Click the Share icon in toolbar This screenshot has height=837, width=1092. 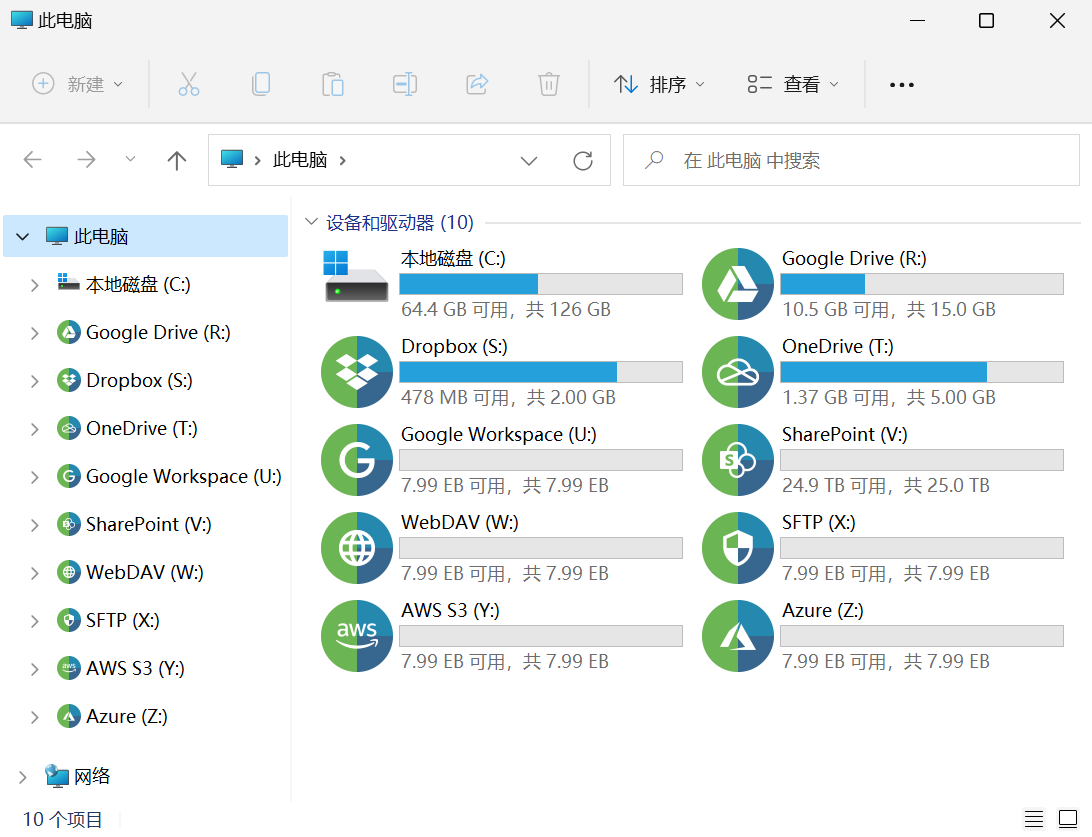coord(477,84)
